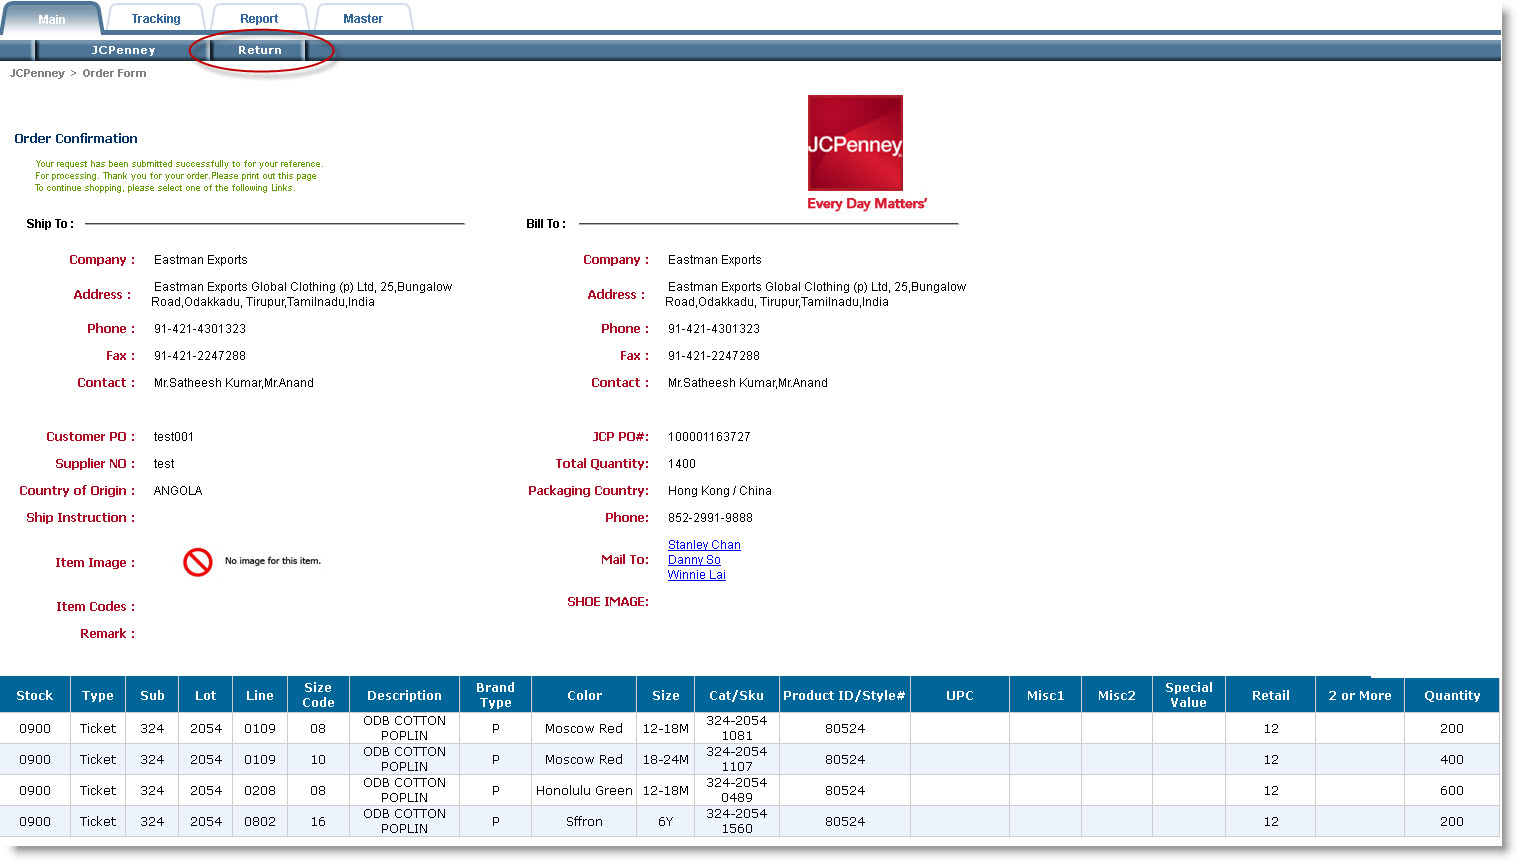This screenshot has width=1518, height=862.
Task: Click the line value 0802
Action: coord(260,822)
